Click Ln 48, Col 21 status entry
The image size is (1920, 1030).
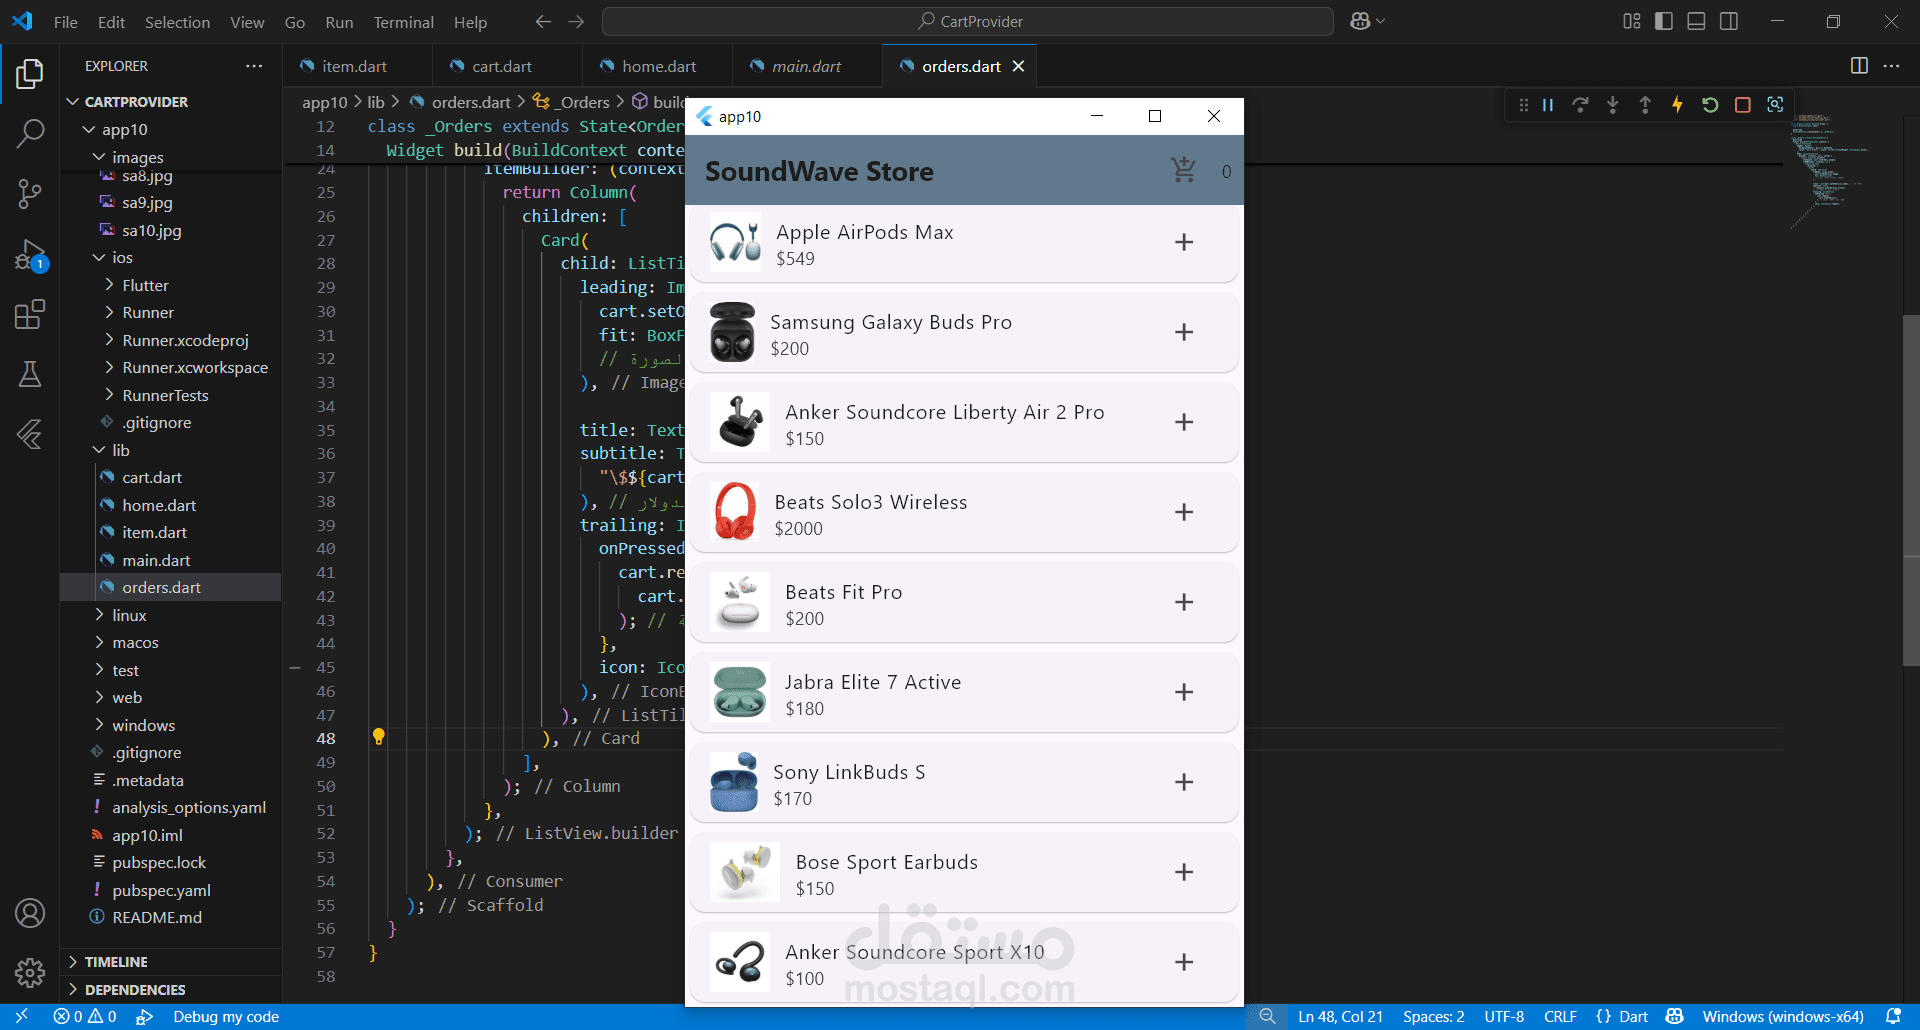1340,1017
